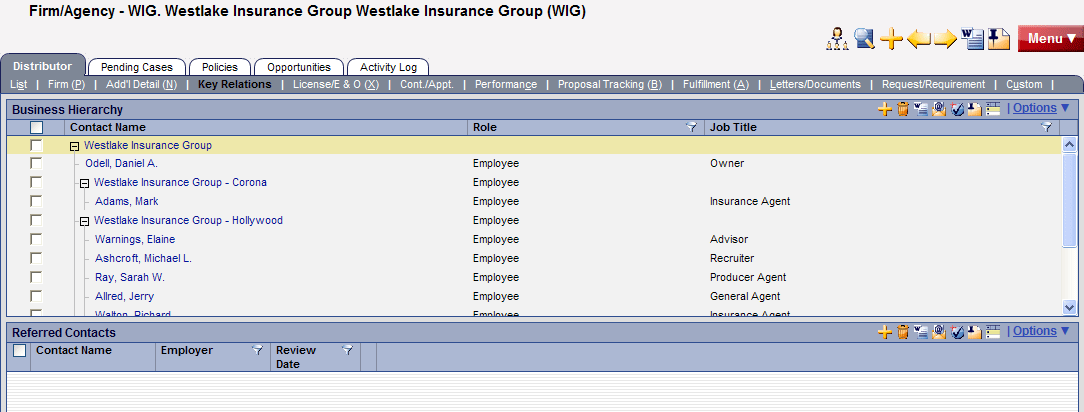This screenshot has height=412, width=1084.
Task: Click the Performance sub-navigation link
Action: (505, 85)
